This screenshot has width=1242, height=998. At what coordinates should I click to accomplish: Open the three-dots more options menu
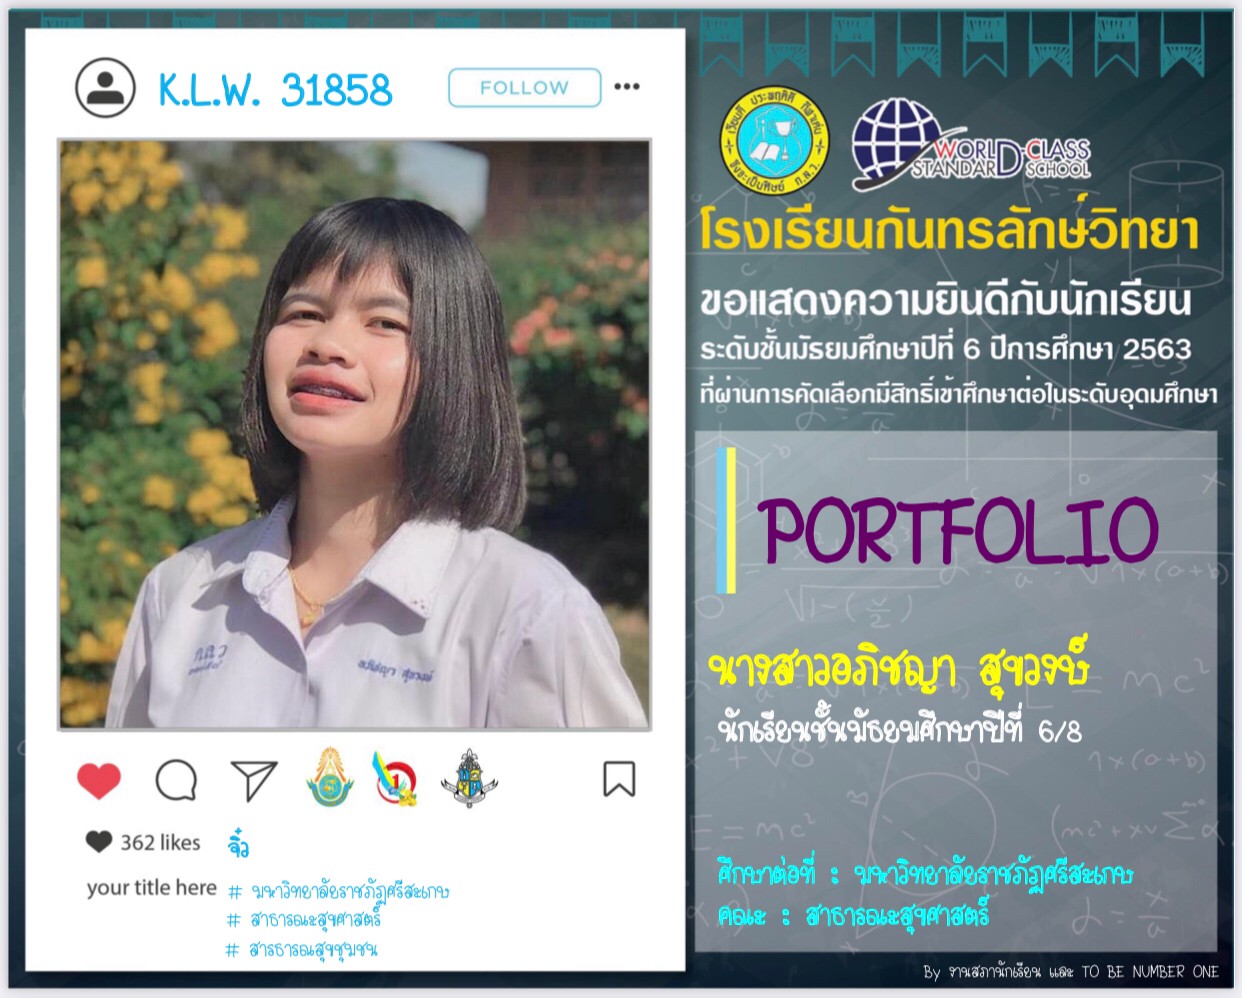(x=627, y=87)
